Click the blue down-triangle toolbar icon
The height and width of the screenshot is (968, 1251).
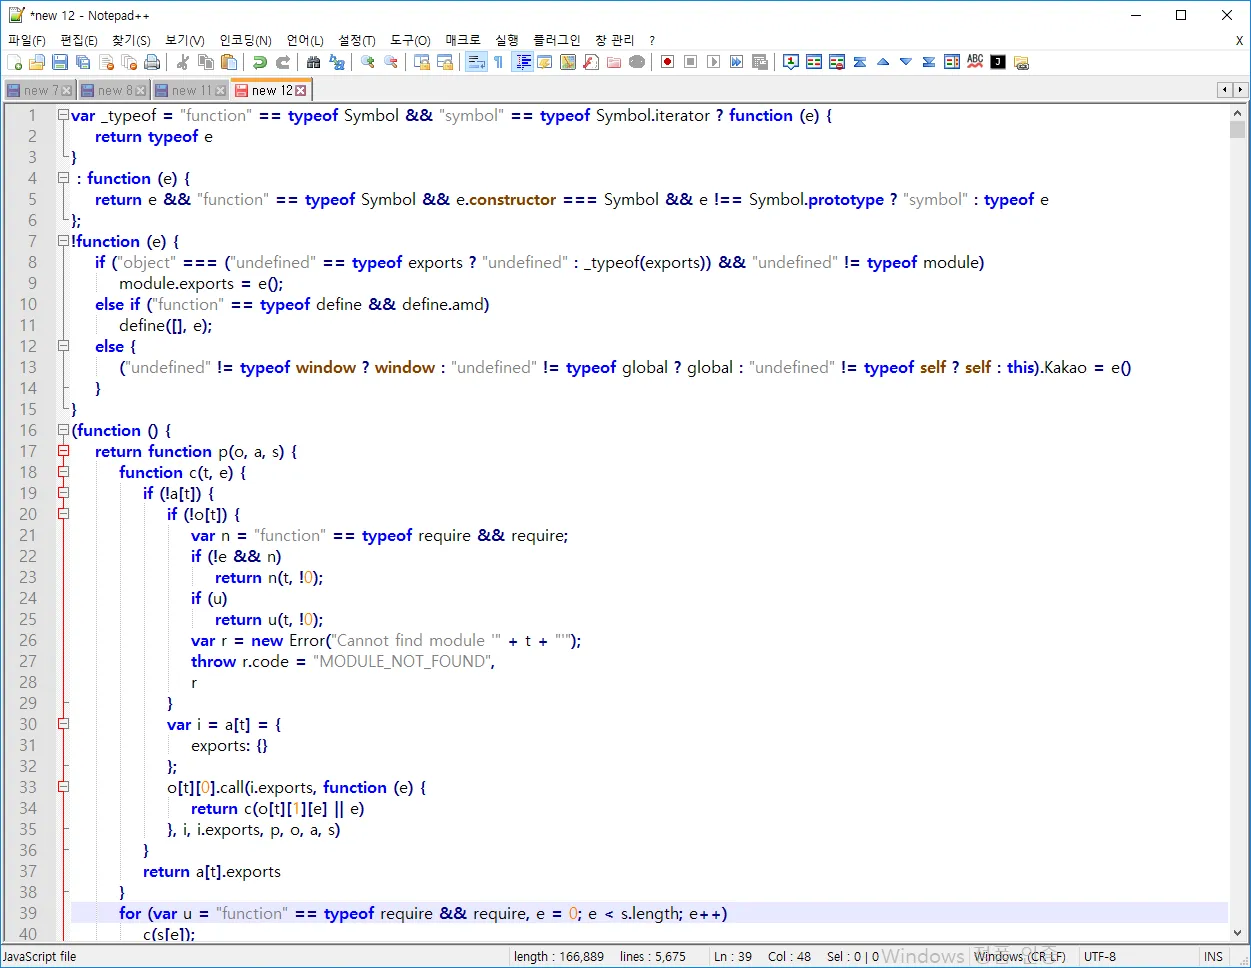coord(906,62)
